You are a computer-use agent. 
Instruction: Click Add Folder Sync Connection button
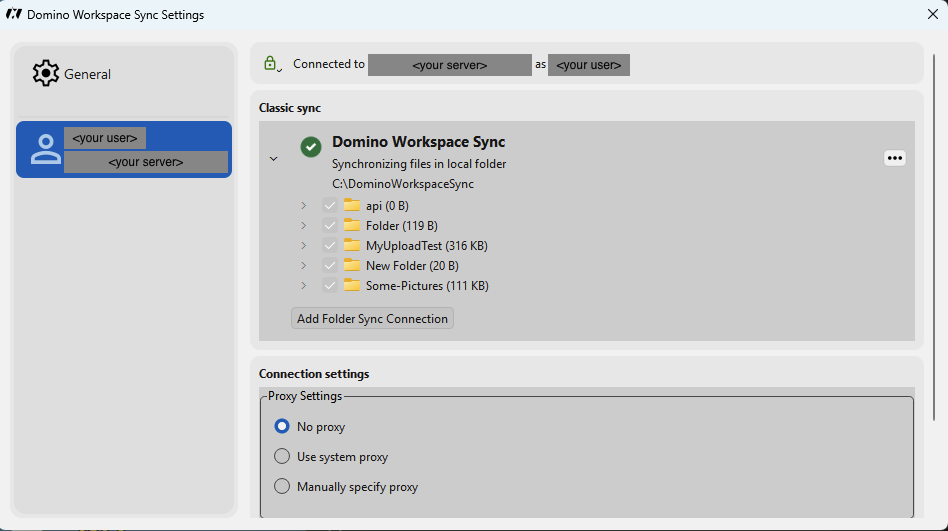(x=372, y=319)
